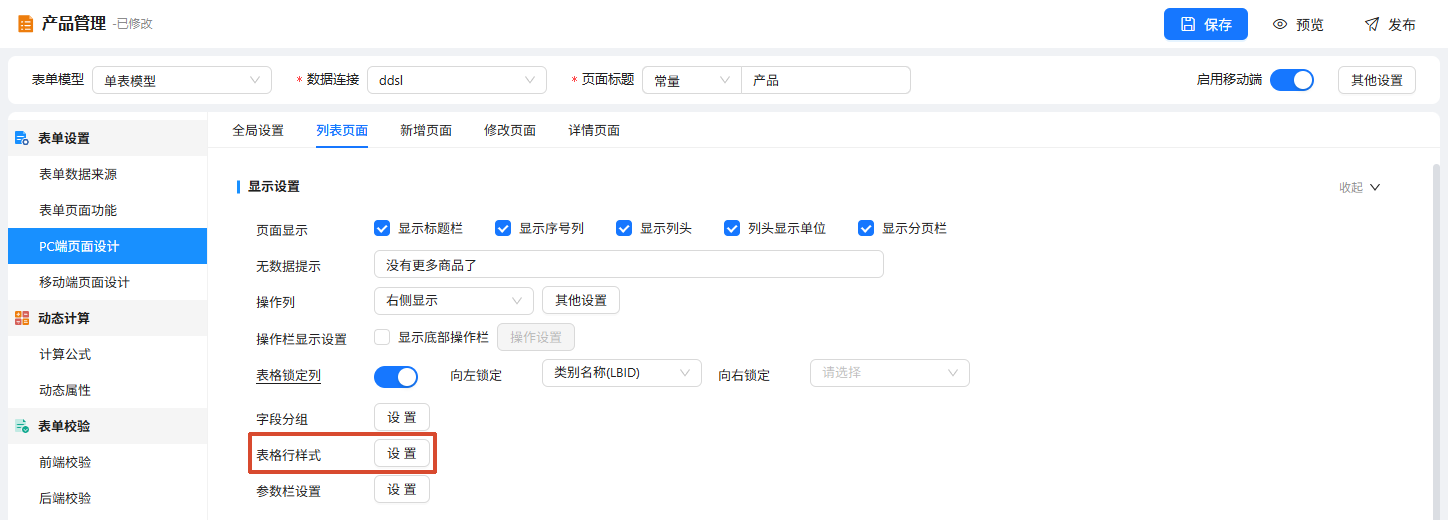Screen dimensions: 1448x520
Task: Select PC端页面设计 in sidebar
Action: (107, 246)
